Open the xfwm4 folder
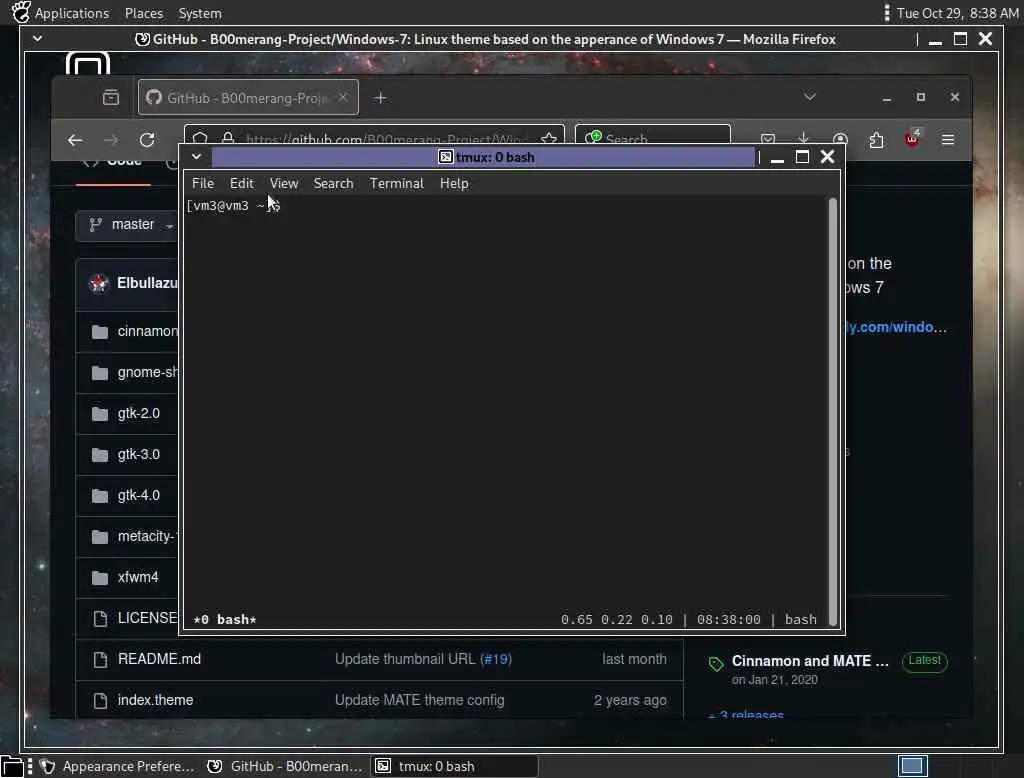1024x778 pixels. click(x=138, y=577)
